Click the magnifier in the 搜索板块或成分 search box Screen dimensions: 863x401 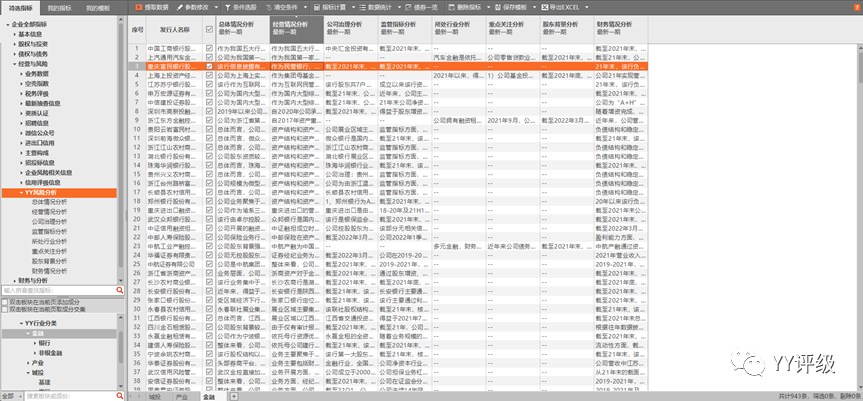pyautogui.click(x=120, y=396)
